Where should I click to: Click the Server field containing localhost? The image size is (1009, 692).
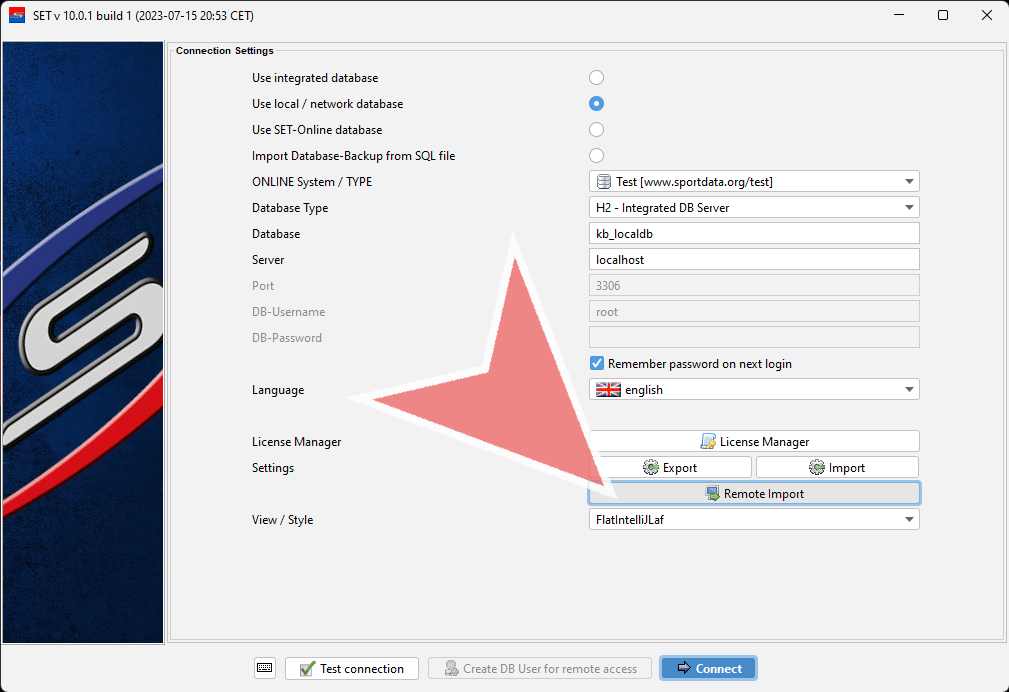point(754,260)
